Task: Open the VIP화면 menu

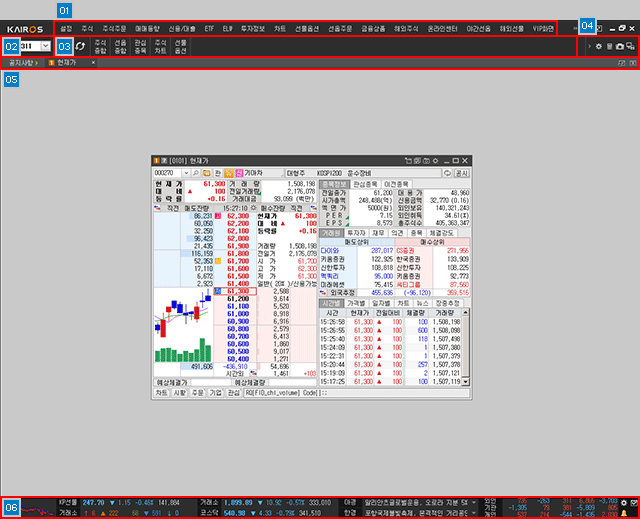Action: click(543, 29)
